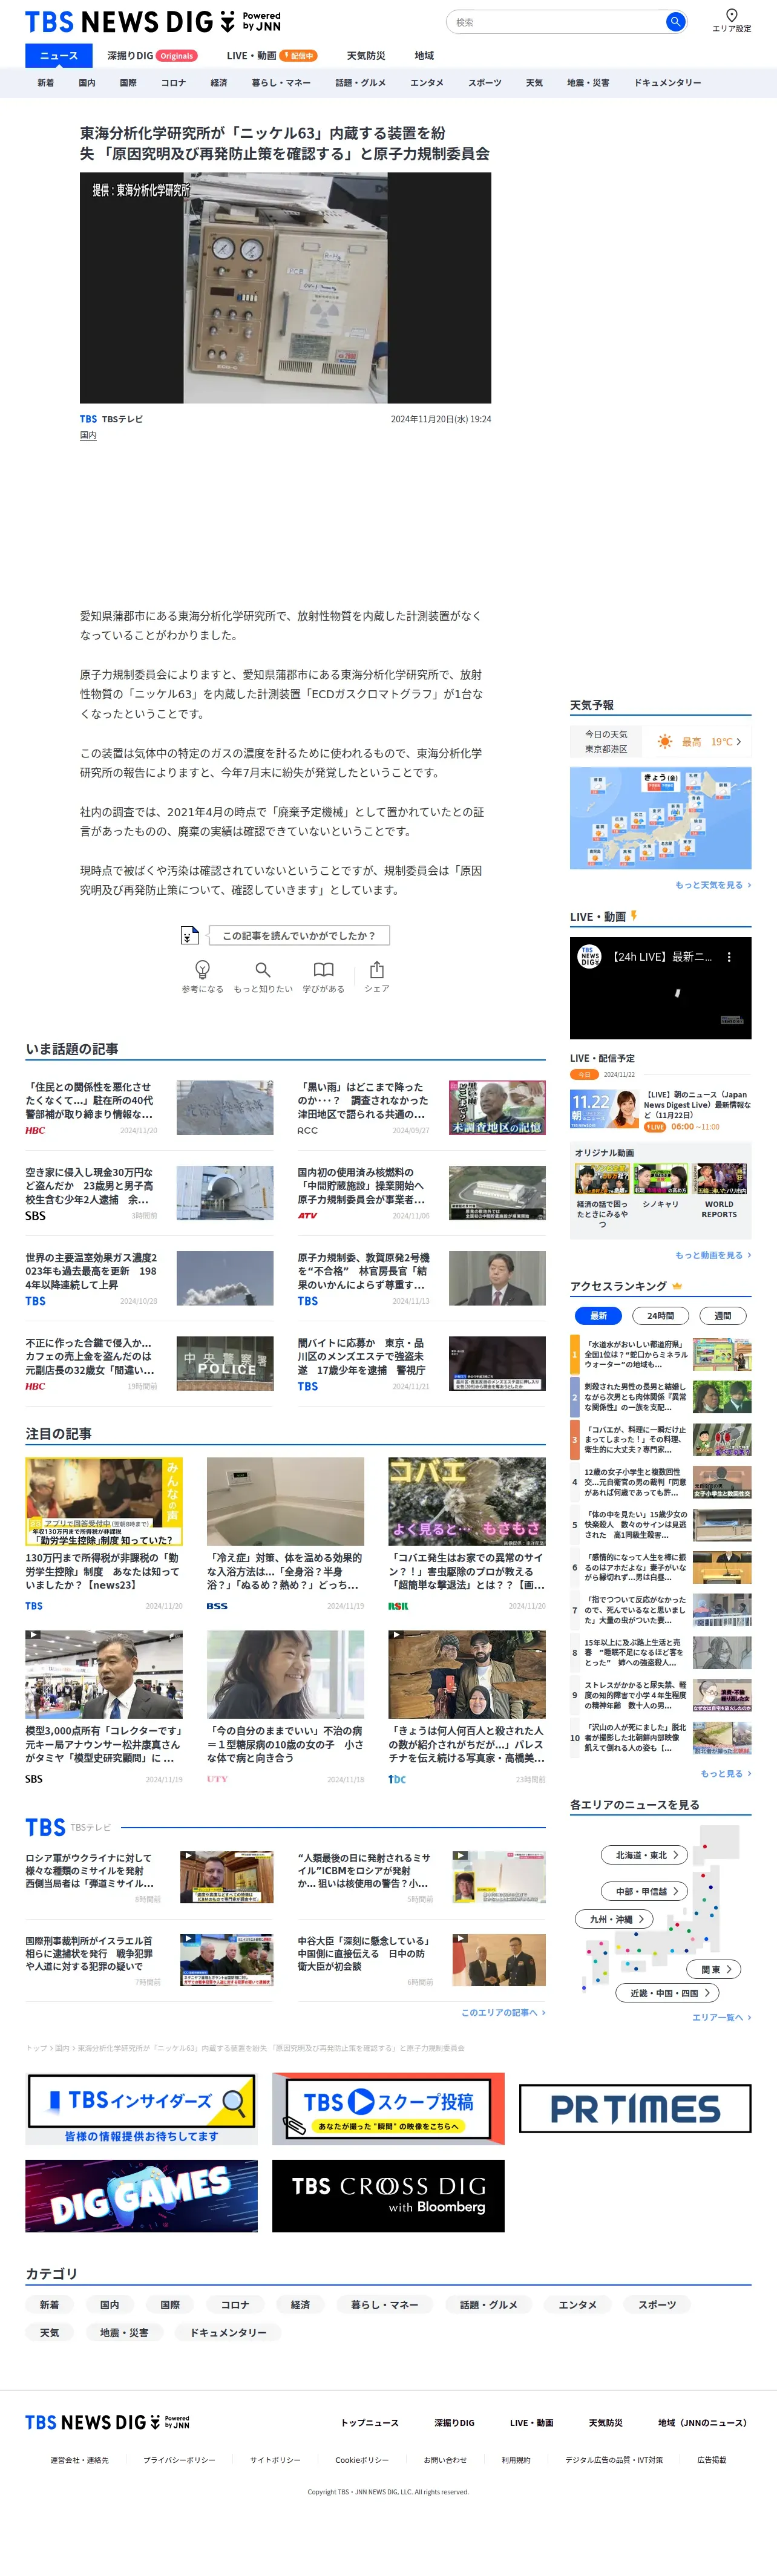Select 新着 in the top sub-navigation

(x=46, y=83)
